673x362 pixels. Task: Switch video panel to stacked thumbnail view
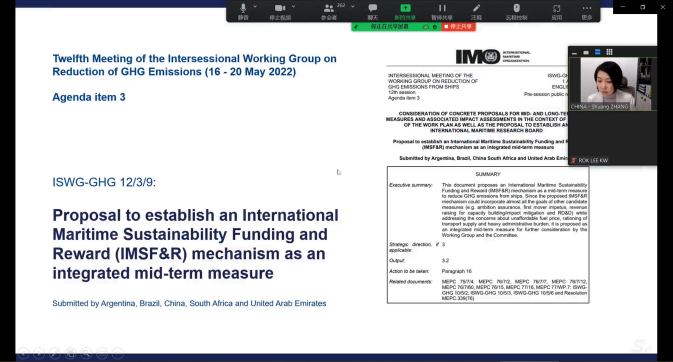coord(597,52)
